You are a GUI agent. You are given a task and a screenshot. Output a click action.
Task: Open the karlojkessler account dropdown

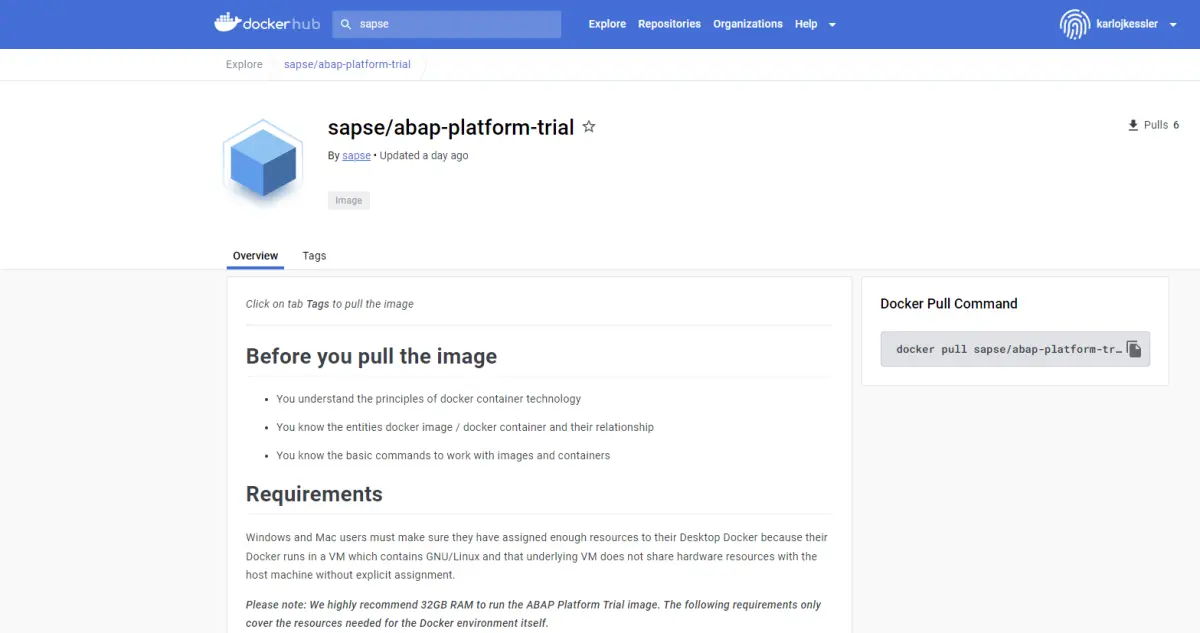[x=1173, y=25]
